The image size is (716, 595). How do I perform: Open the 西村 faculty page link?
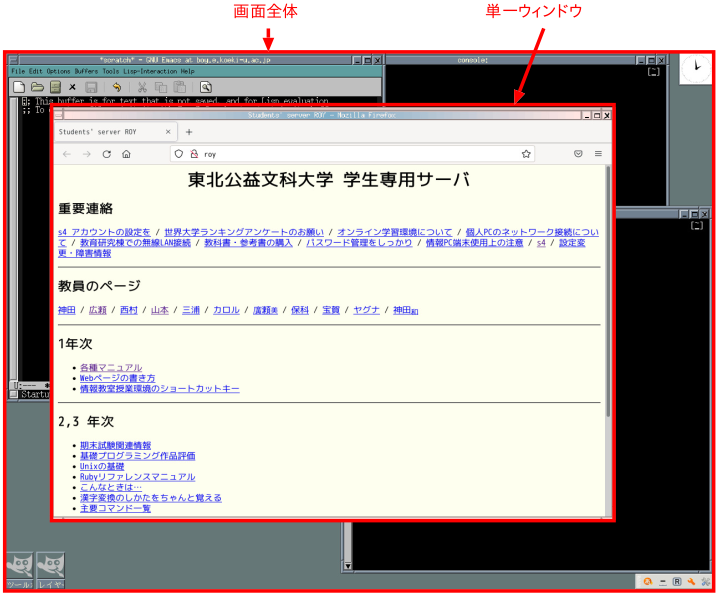129,310
